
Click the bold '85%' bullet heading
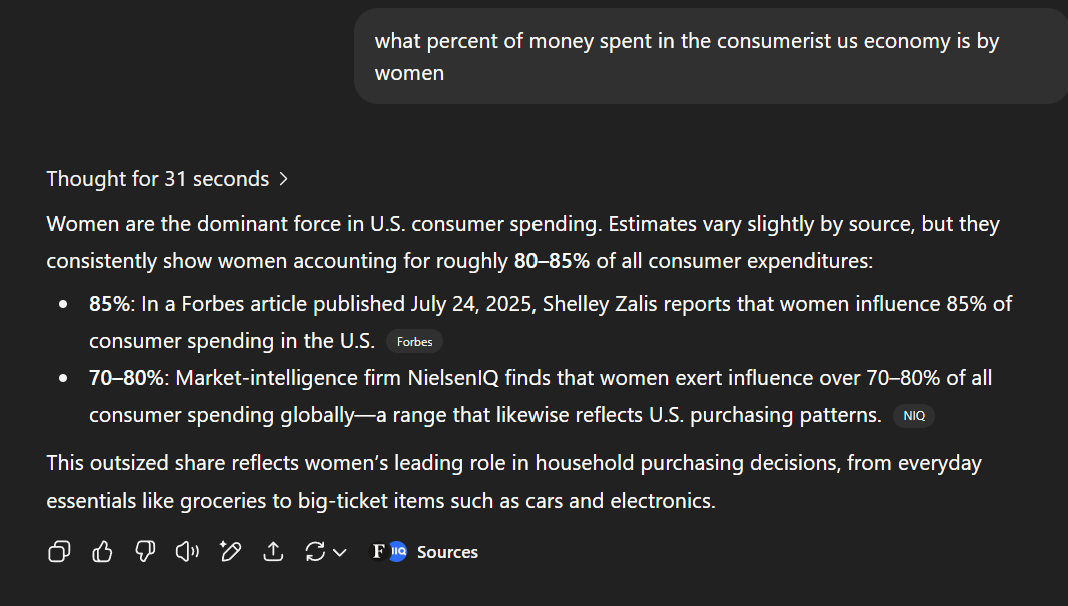110,304
